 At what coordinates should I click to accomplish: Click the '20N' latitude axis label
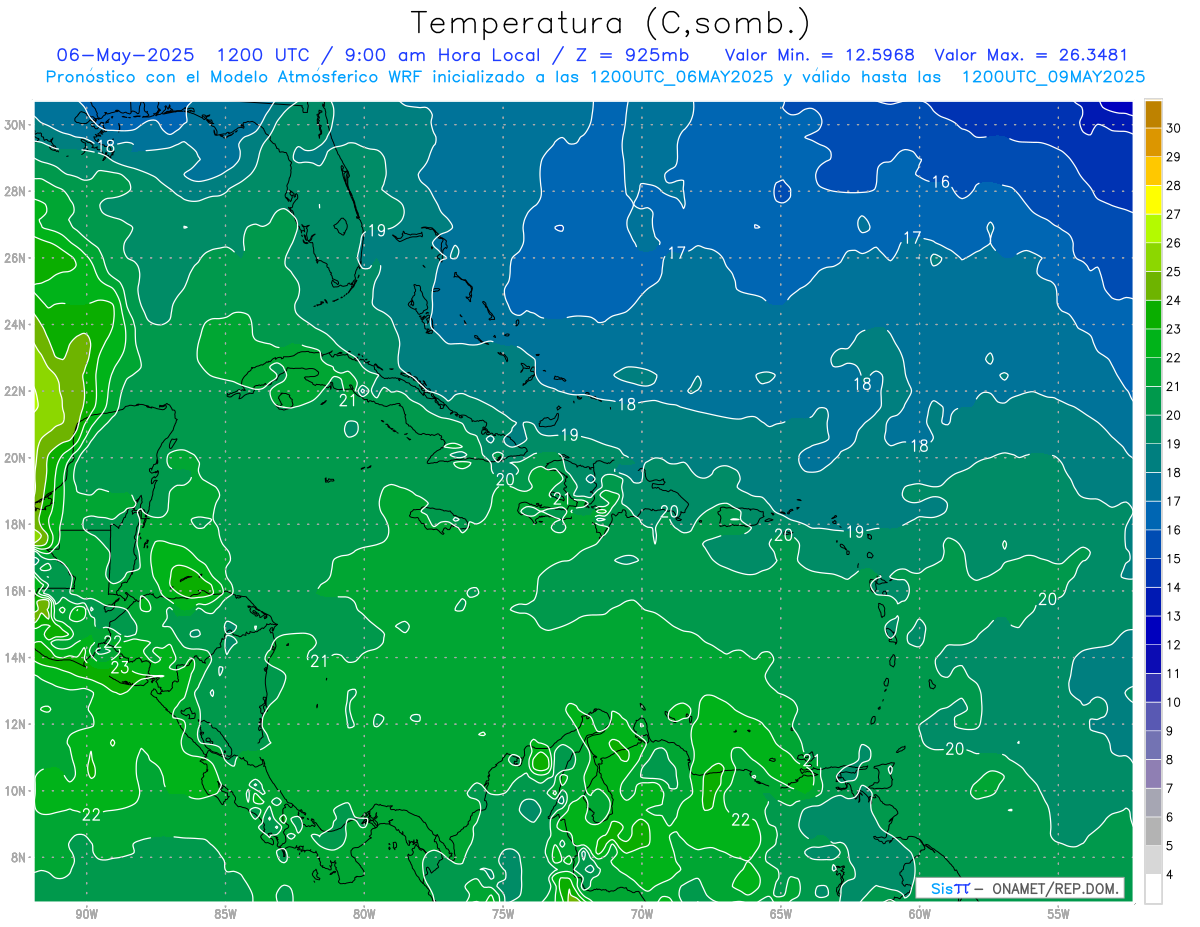click(15, 458)
